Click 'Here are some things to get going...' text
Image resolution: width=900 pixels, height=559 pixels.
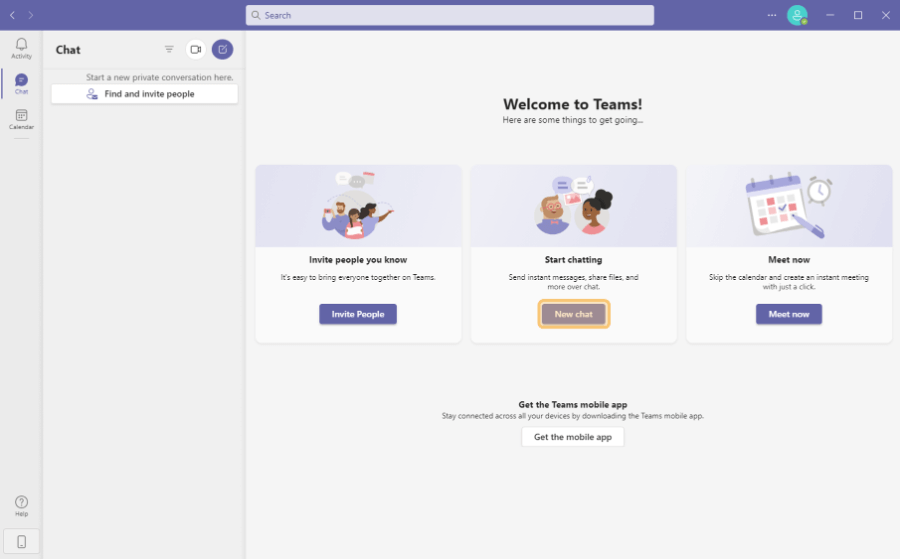tap(573, 120)
